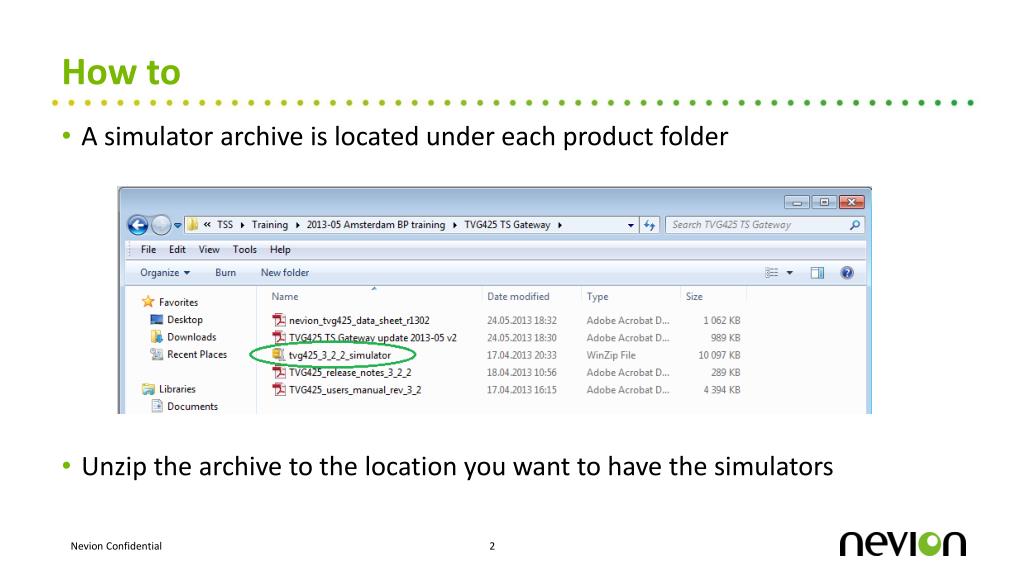1024x576 pixels.
Task: Select Downloads in navigation pane
Action: [x=191, y=337]
